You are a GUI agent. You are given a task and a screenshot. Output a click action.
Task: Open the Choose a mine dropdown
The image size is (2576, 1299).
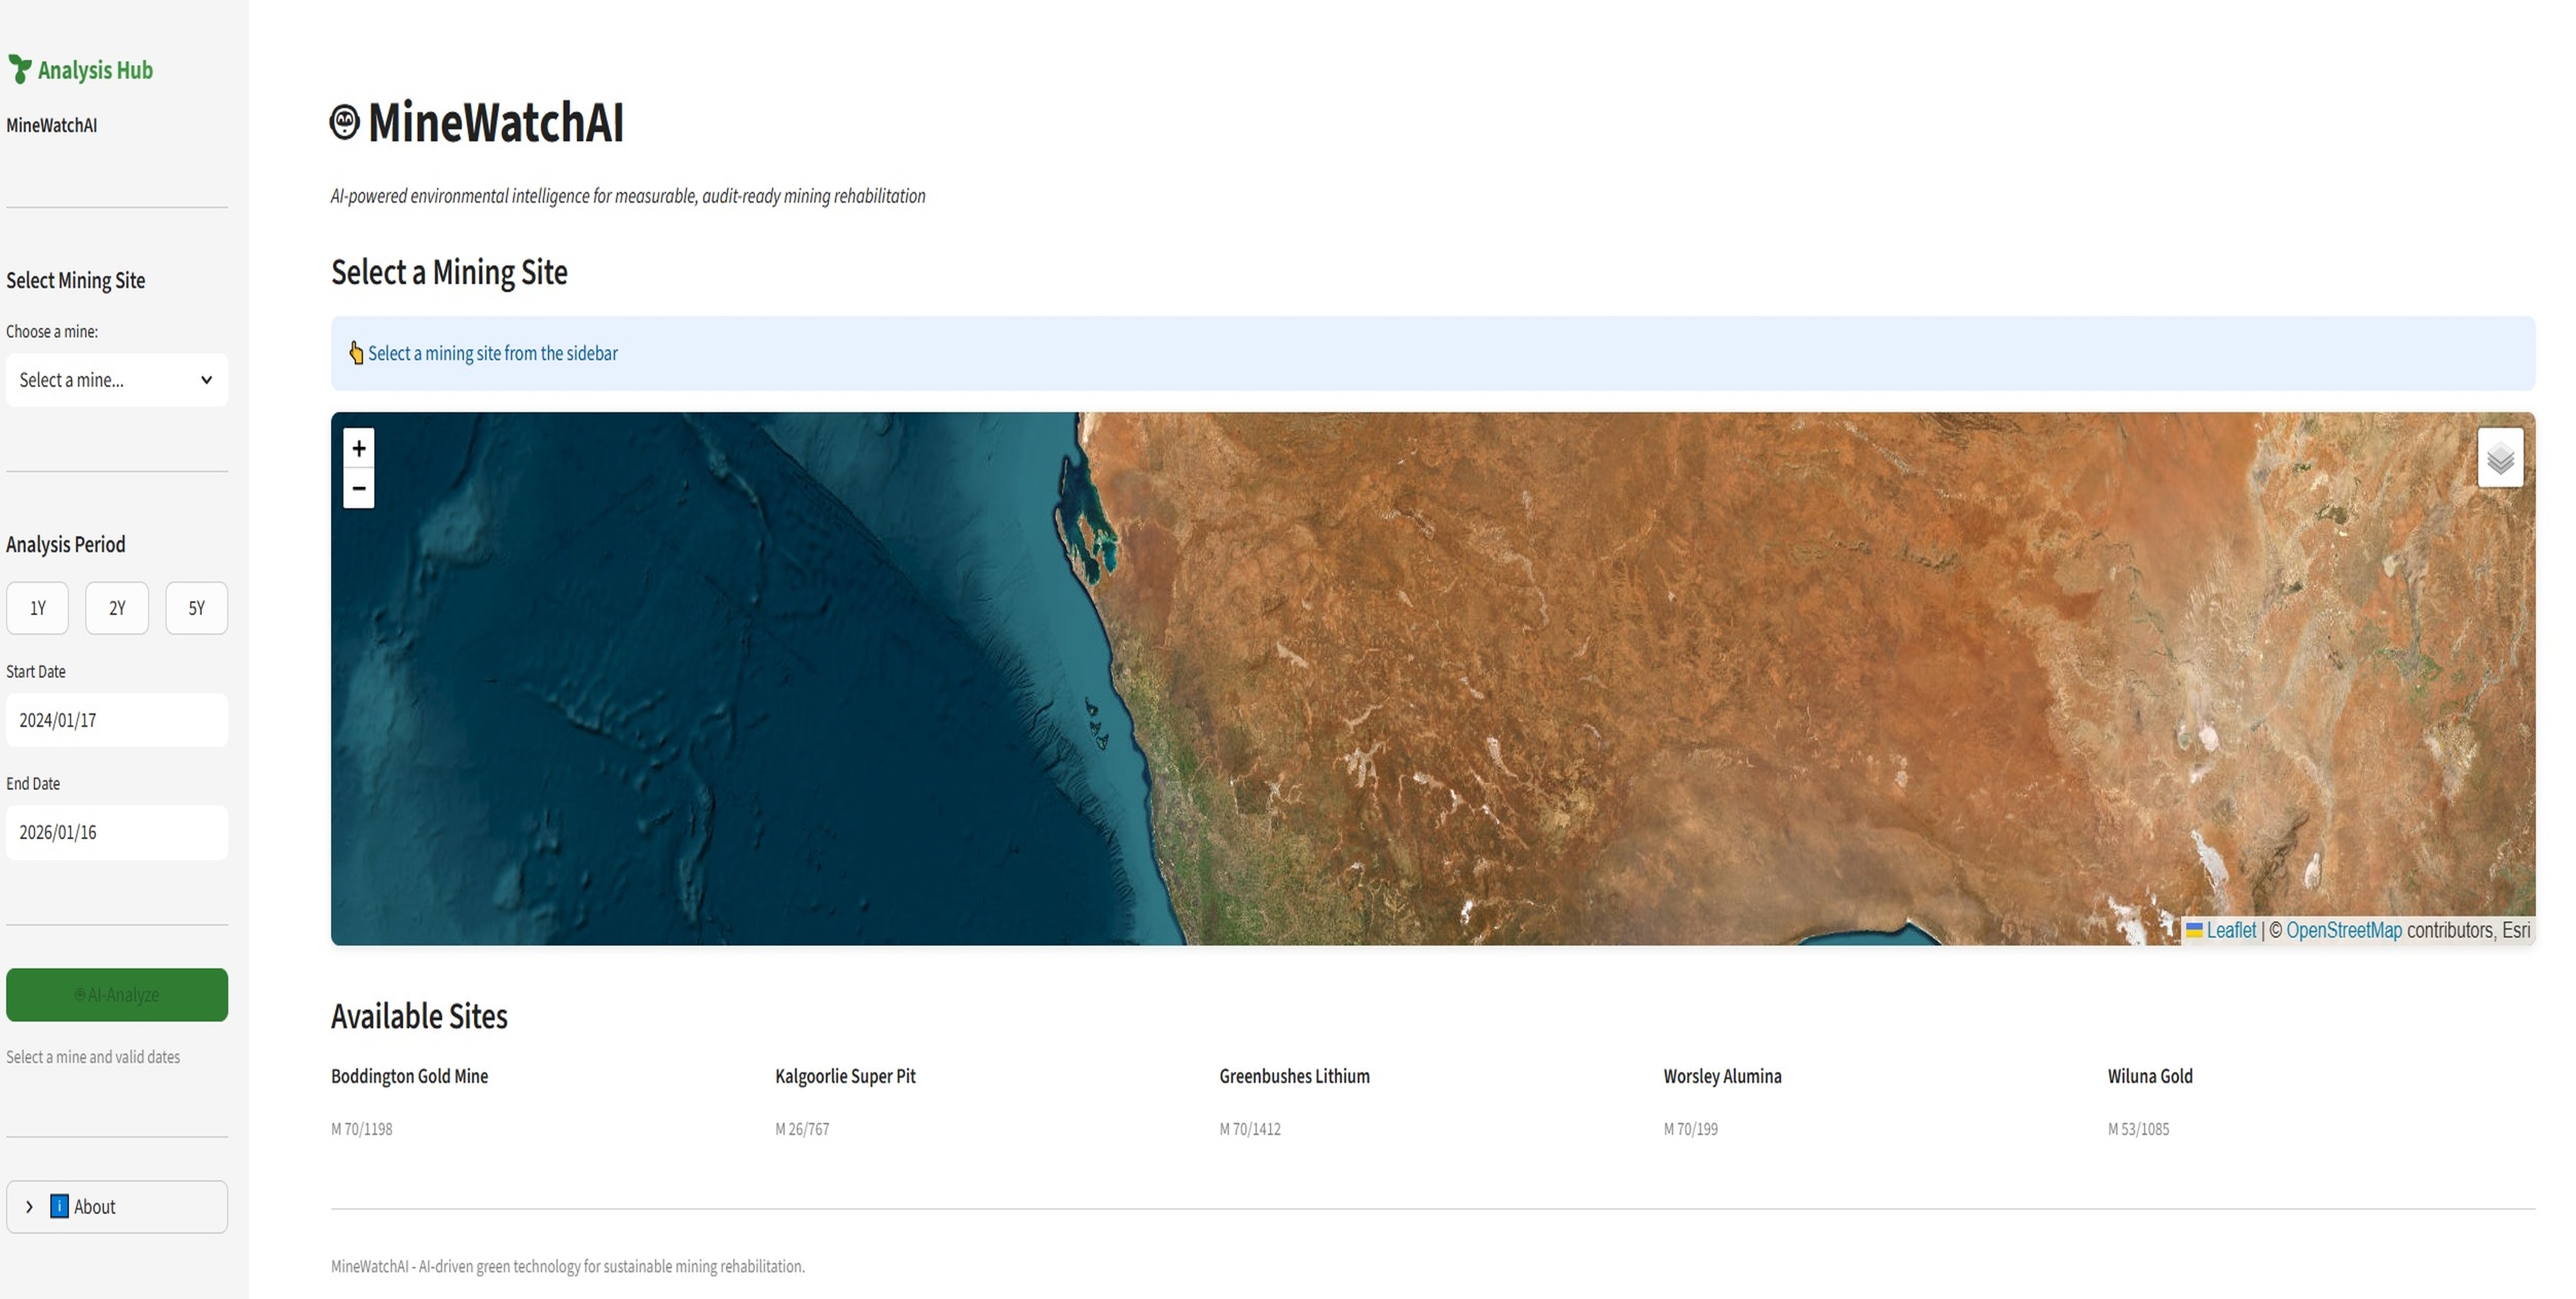(x=117, y=380)
